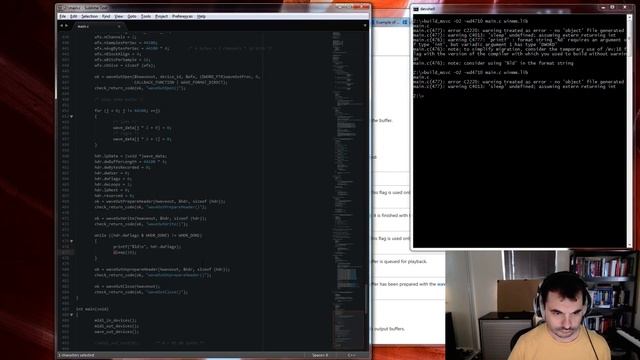The image size is (640, 360).
Task: Click the next-tab arrow in the tab bar
Action: [67, 26]
